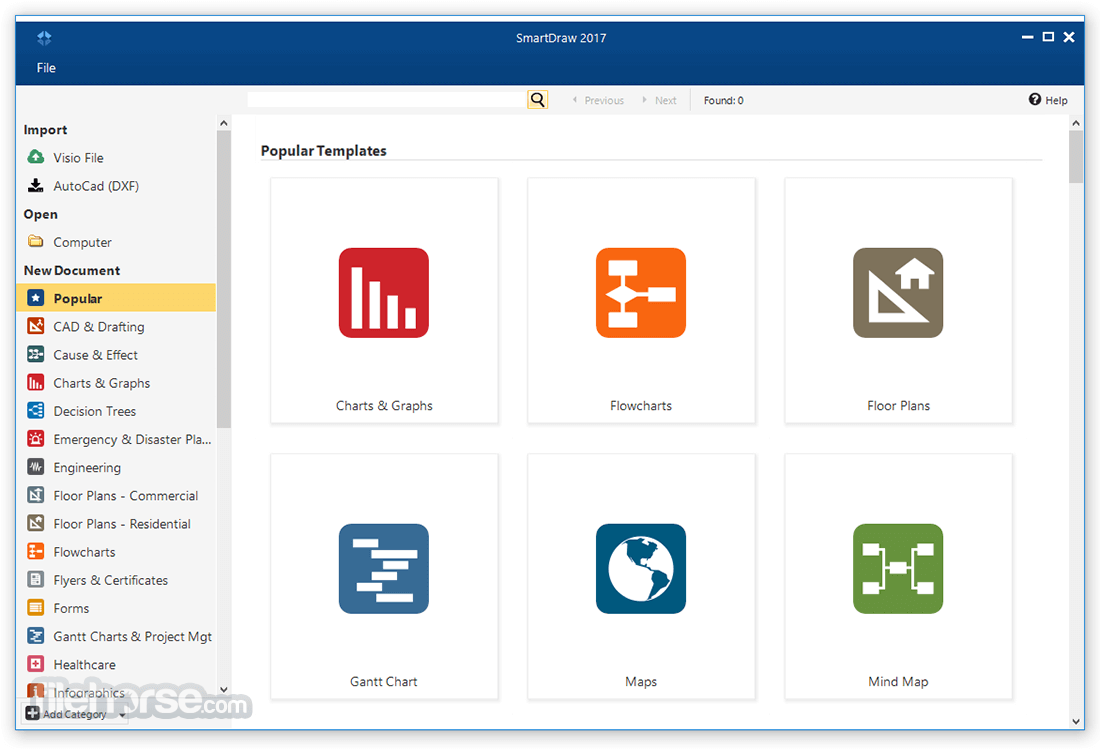The image size is (1100, 749).
Task: Open Help
Action: (x=1048, y=100)
